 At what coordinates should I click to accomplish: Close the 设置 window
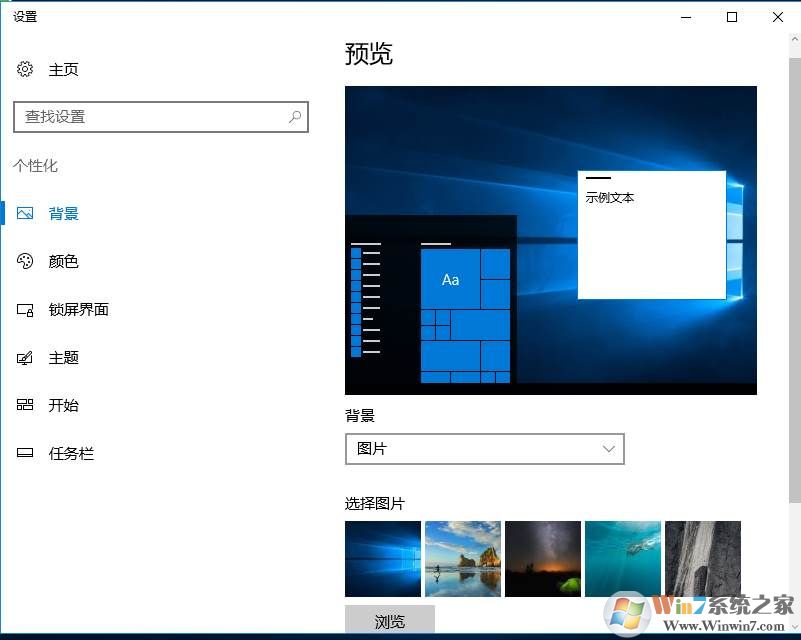point(778,17)
